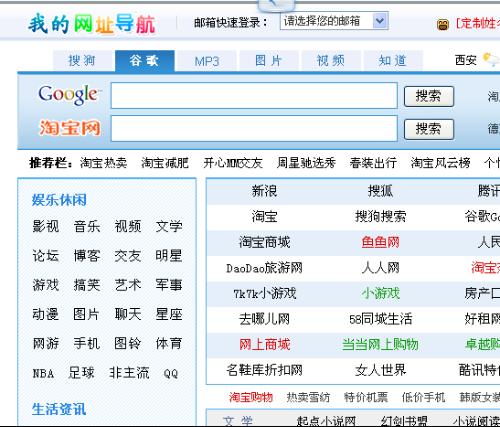
Task: Focus the Google search input field
Action: pos(254,96)
